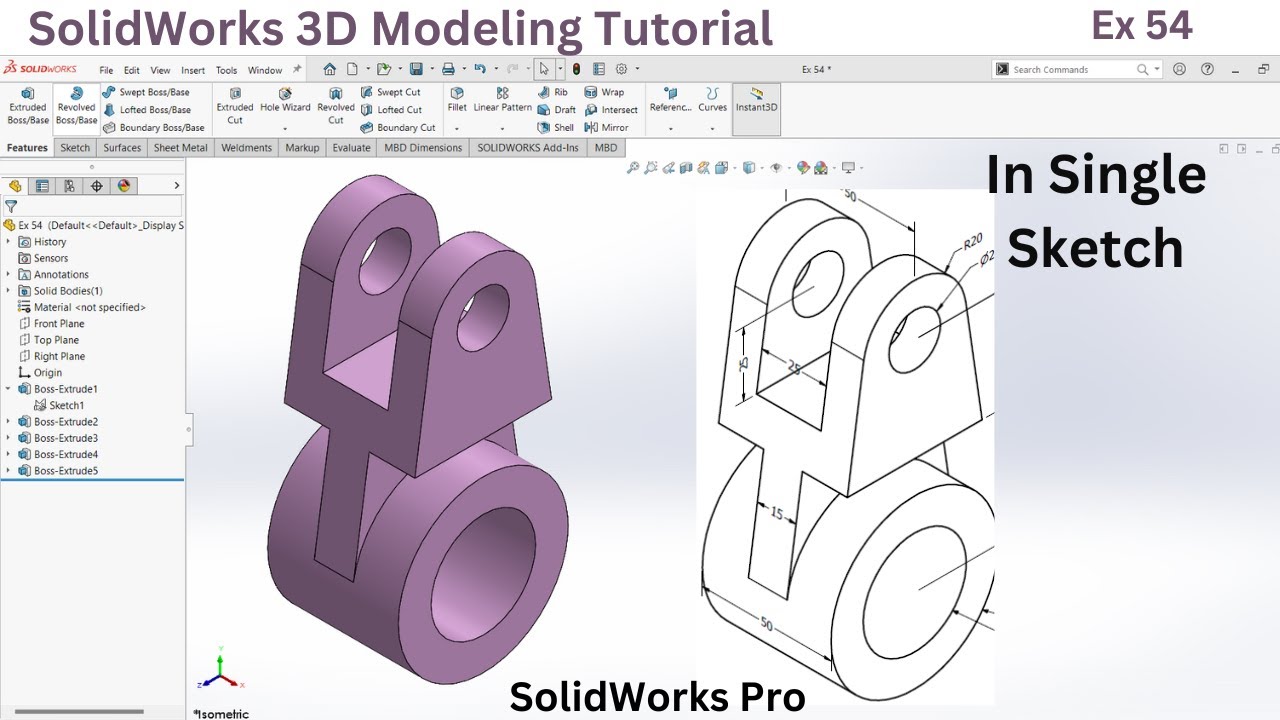Expand the Boss-Extrude5 feature
Viewport: 1280px width, 720px height.
tap(9, 471)
